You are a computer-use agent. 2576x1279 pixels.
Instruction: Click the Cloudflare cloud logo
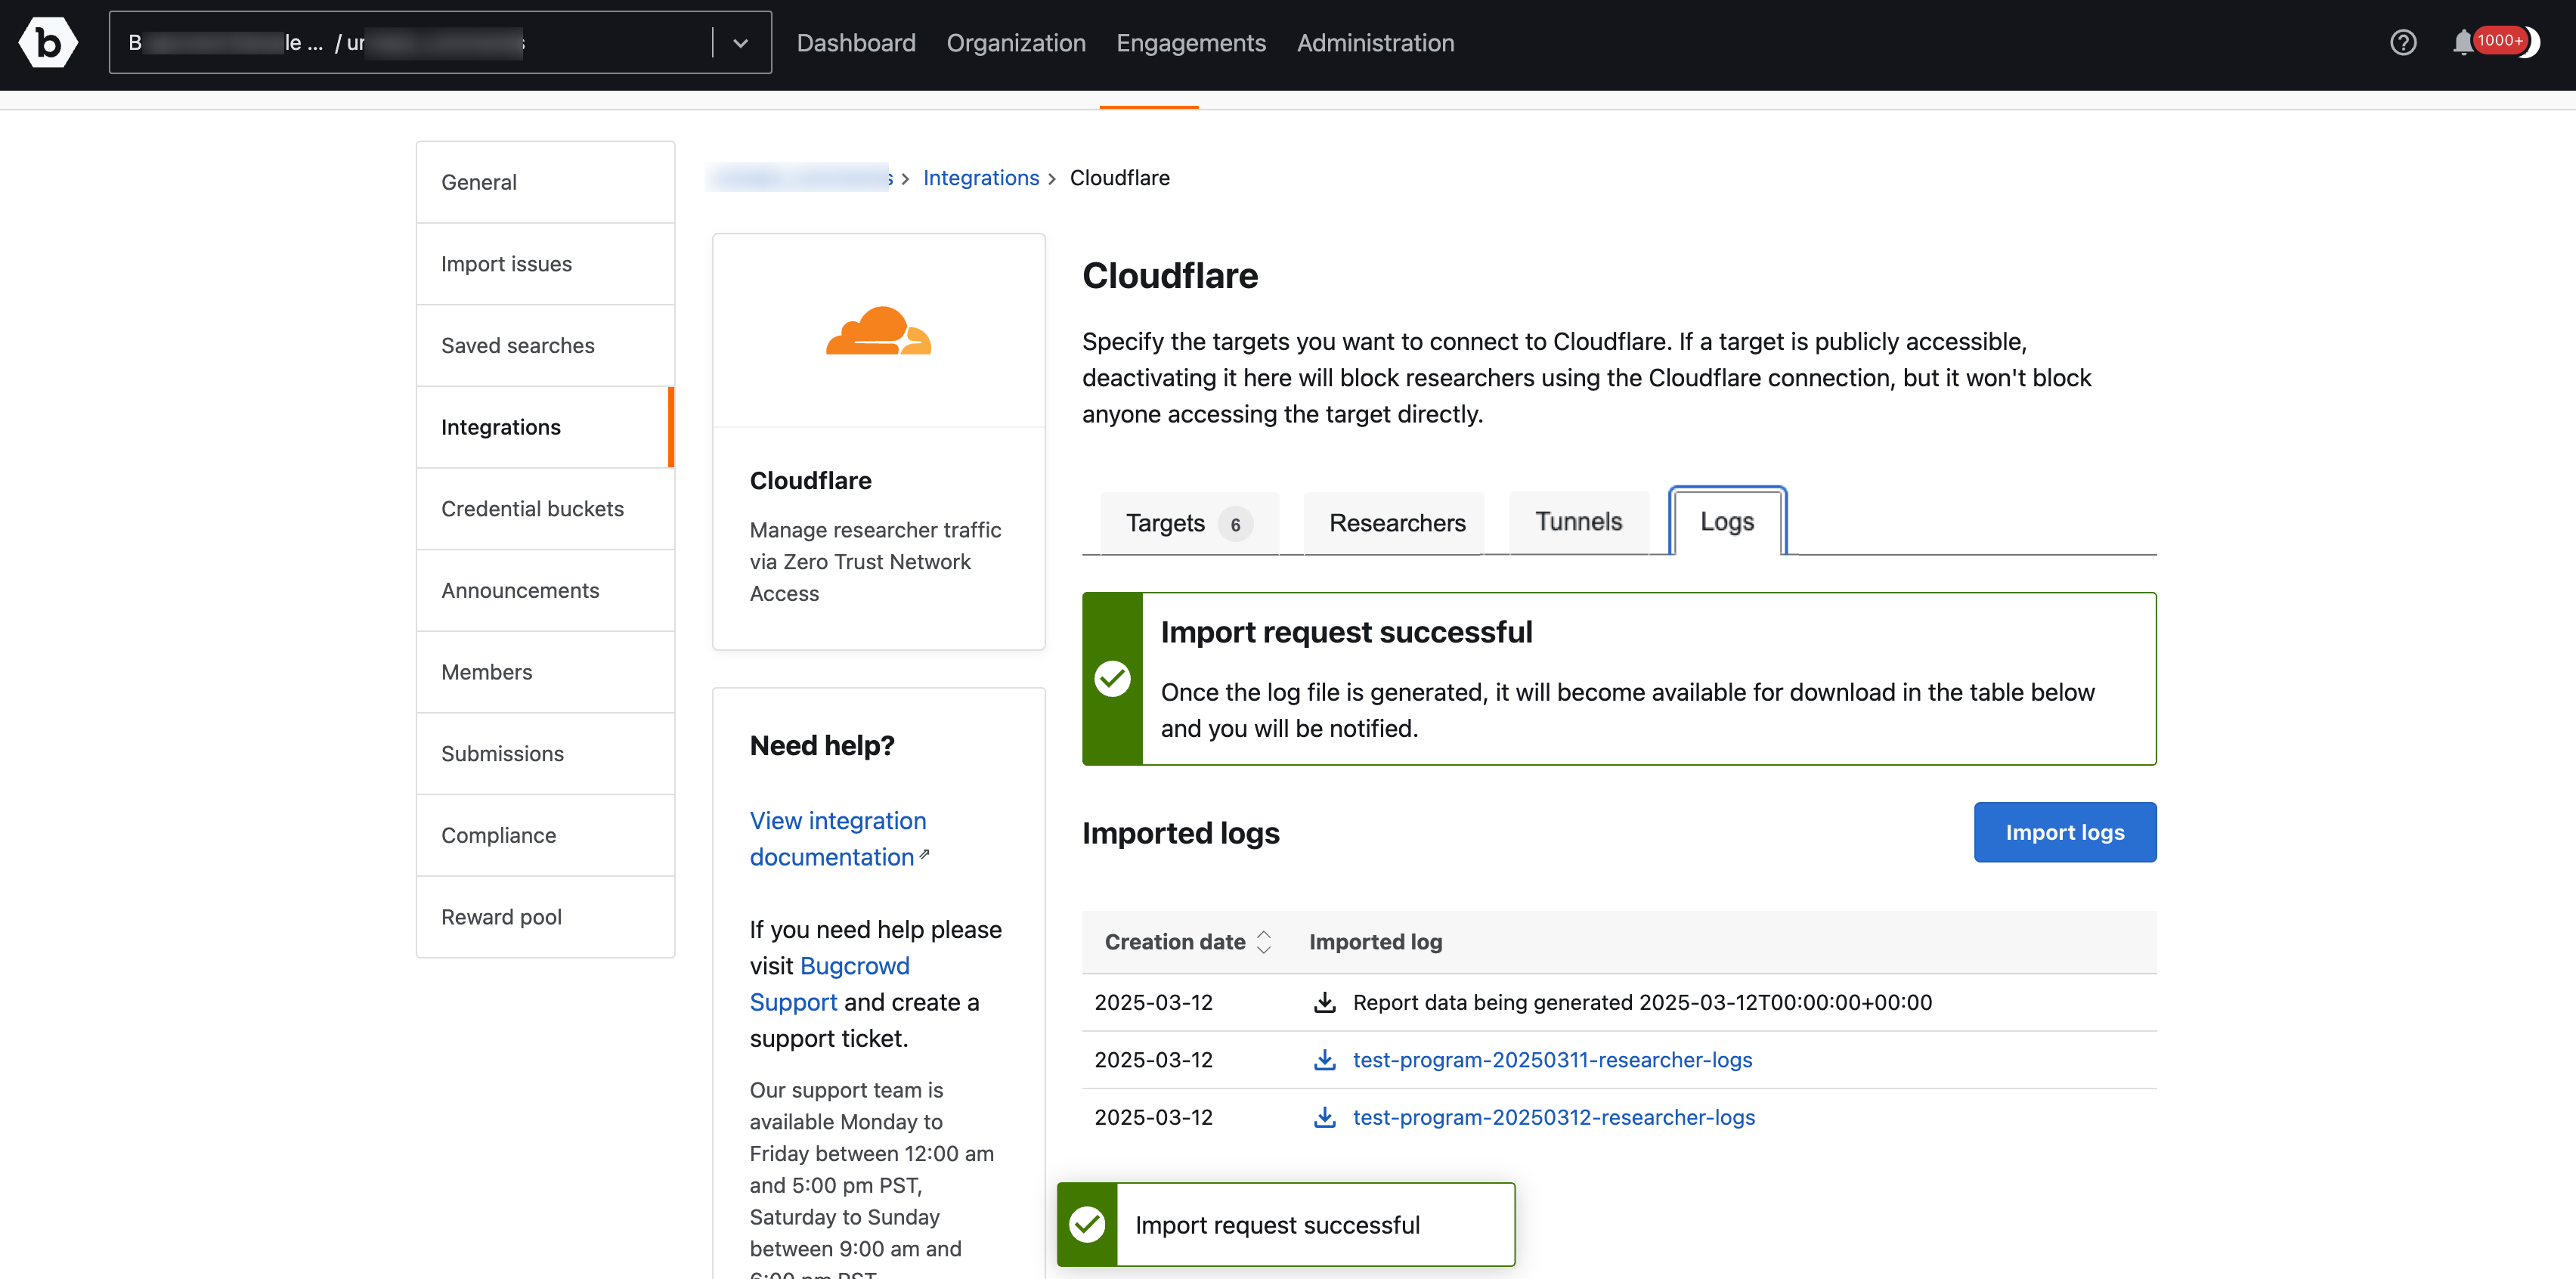point(878,331)
